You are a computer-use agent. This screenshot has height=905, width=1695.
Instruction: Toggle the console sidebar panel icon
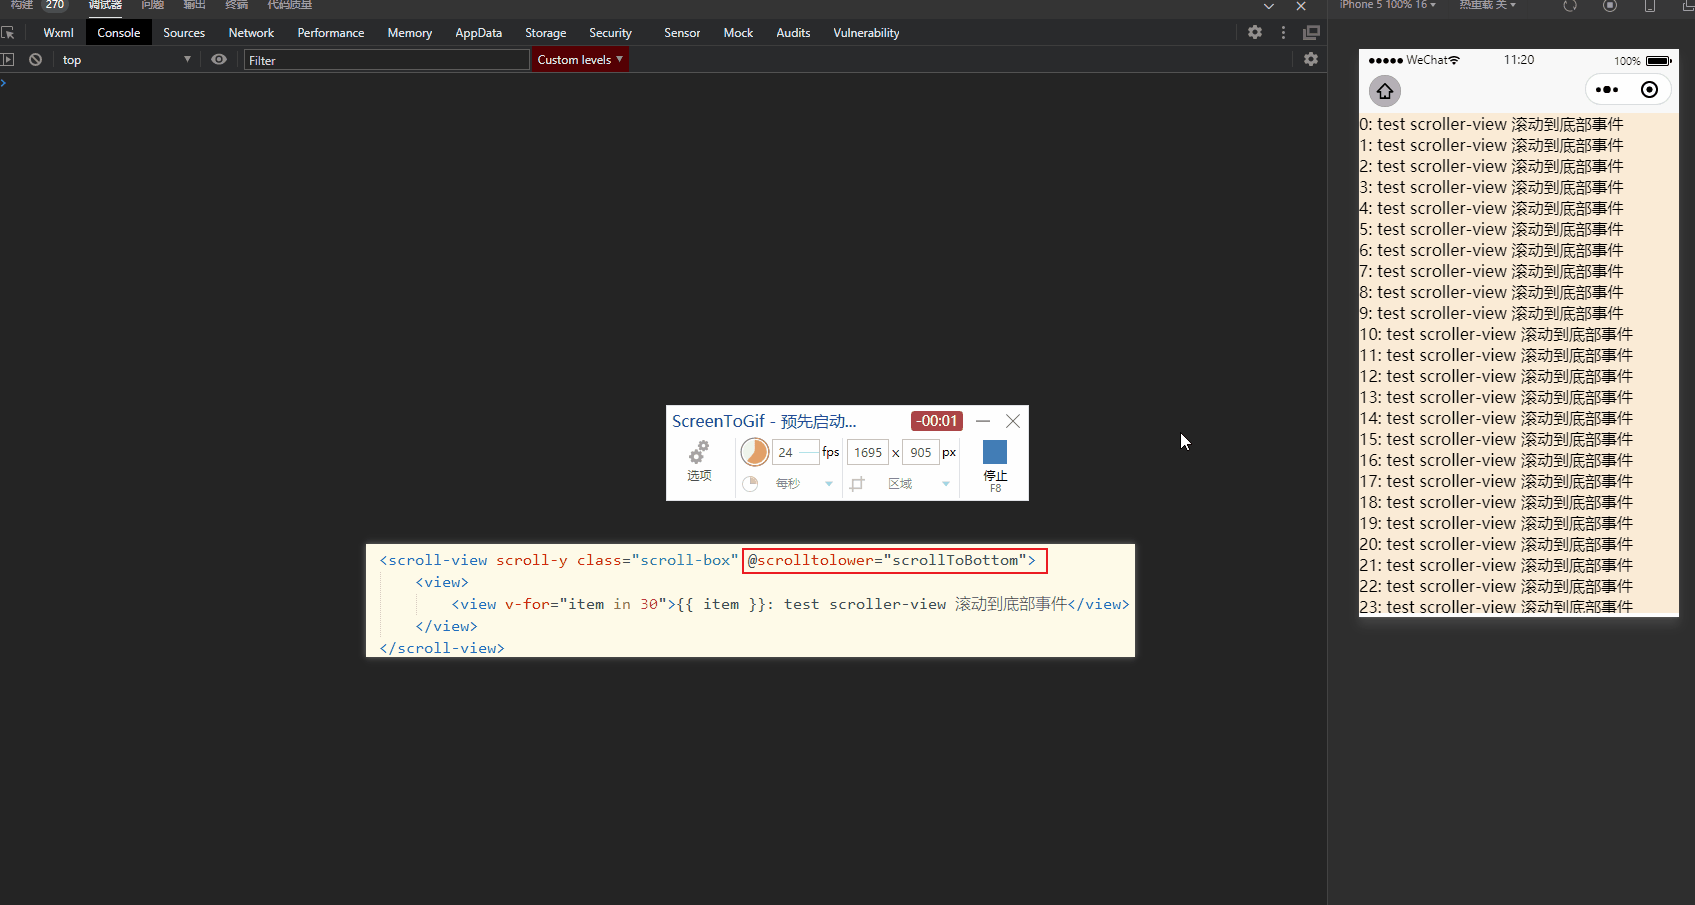tap(8, 60)
